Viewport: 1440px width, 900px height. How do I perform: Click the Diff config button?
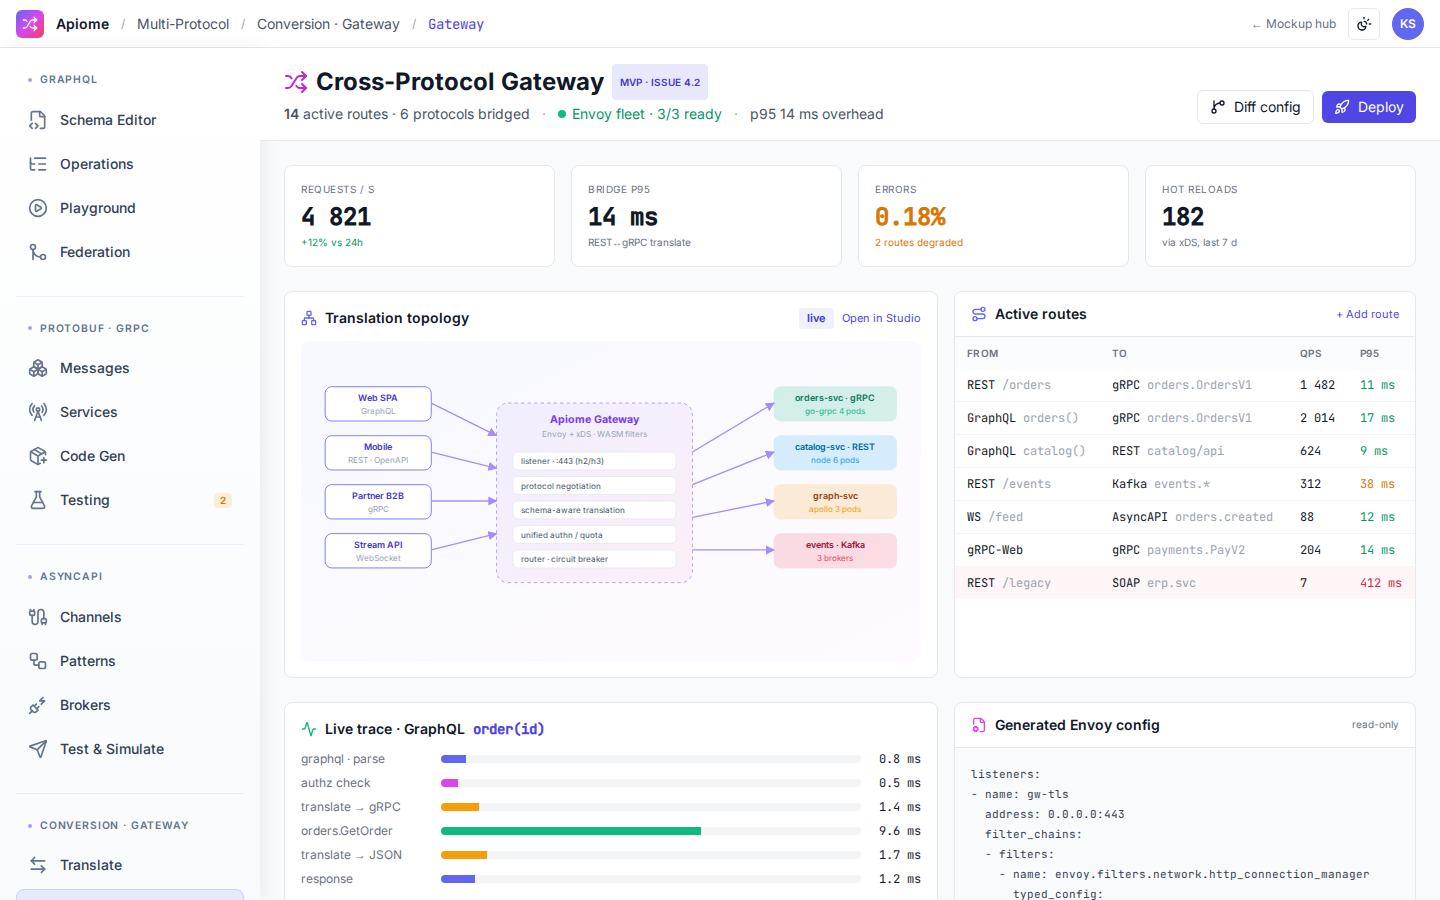(1255, 107)
